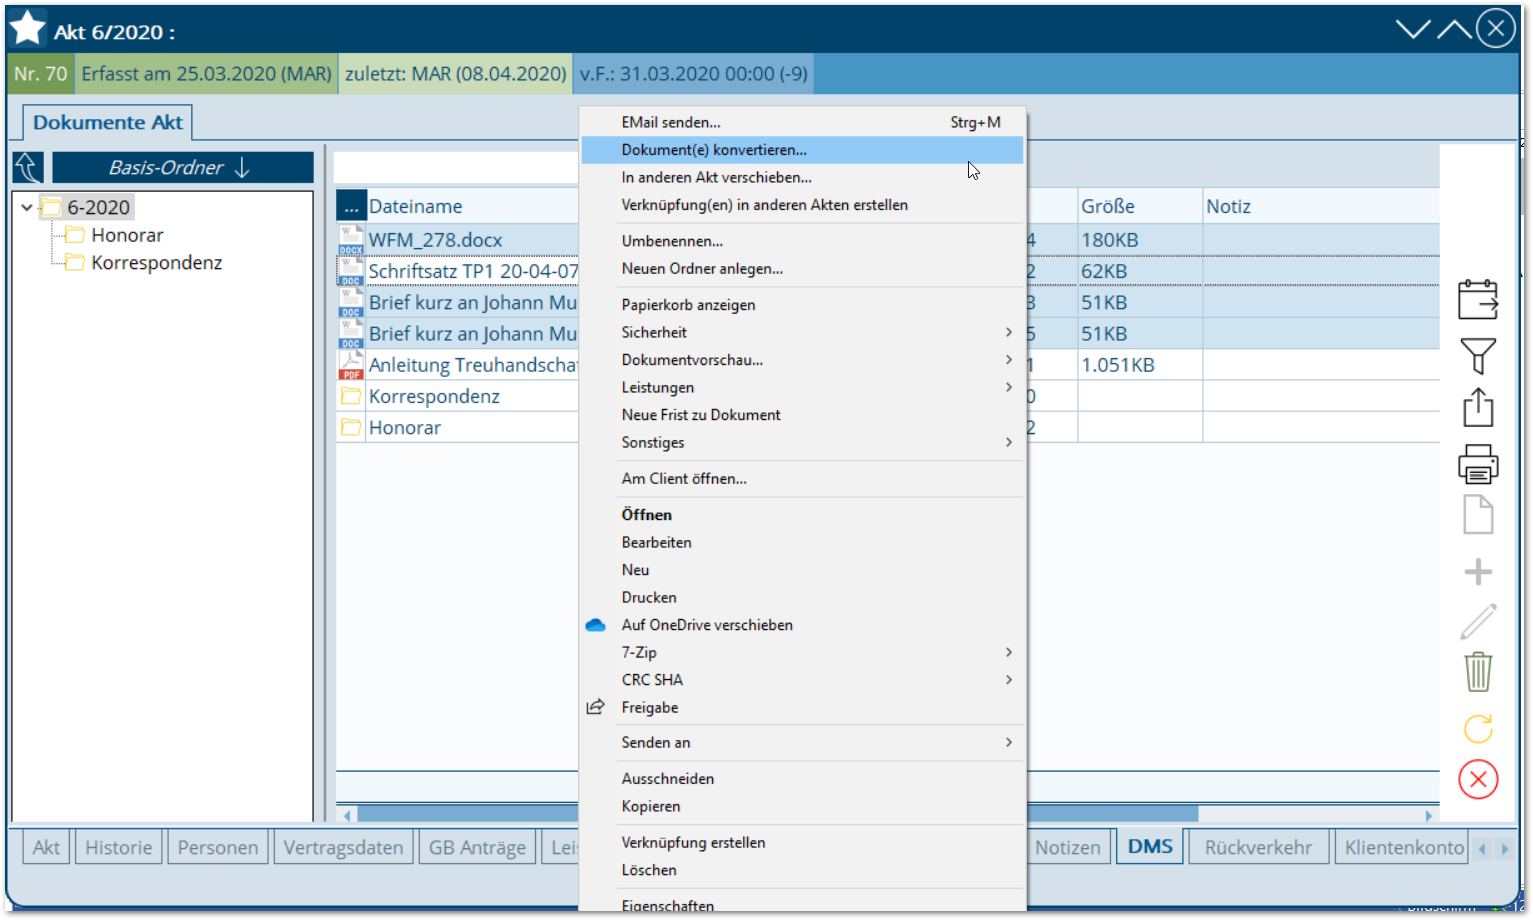The height and width of the screenshot is (920, 1533).
Task: Choose EMail senden from context menu
Action: pyautogui.click(x=802, y=122)
